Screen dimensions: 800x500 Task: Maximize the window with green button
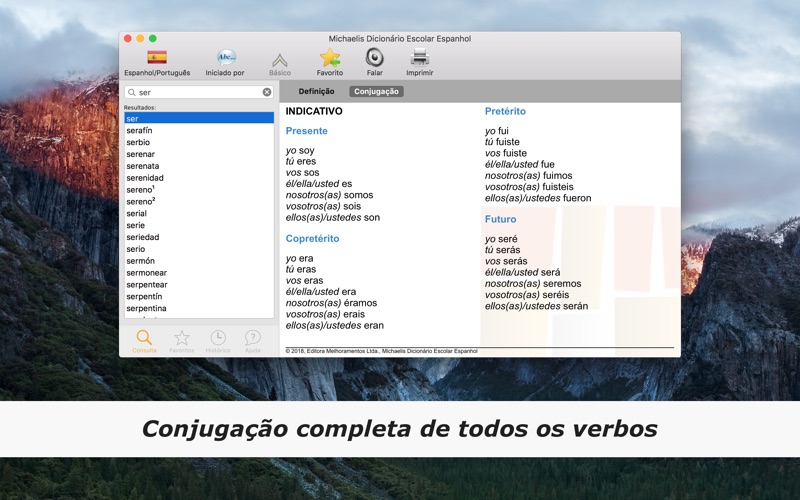(153, 39)
